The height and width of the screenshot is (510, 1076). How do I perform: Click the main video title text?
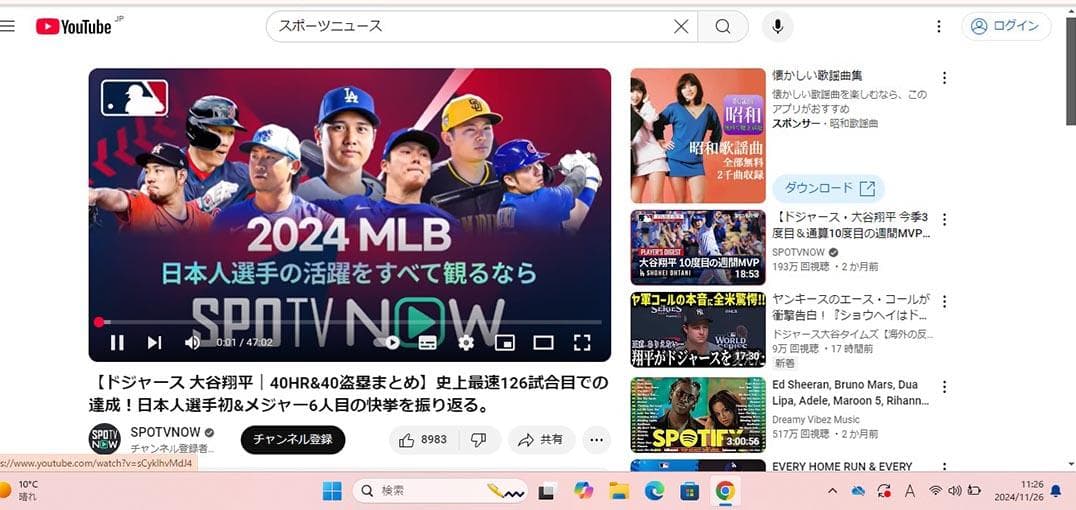[x=349, y=394]
